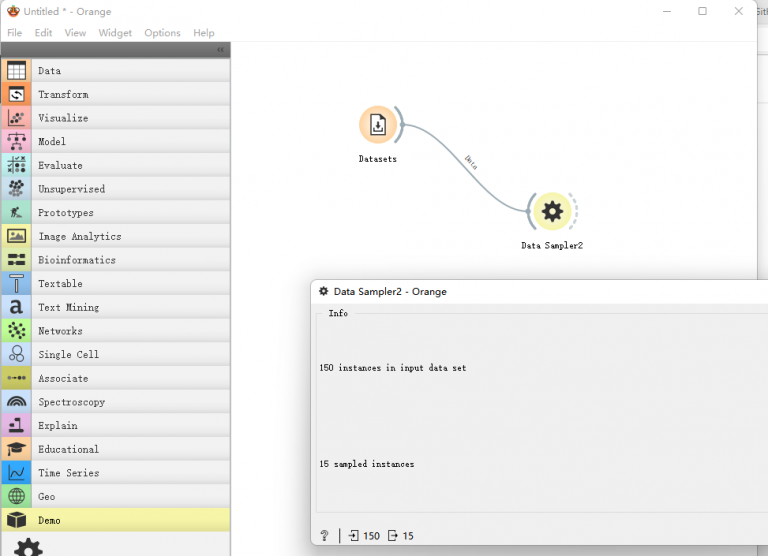Expand the Data widget category

click(50, 71)
